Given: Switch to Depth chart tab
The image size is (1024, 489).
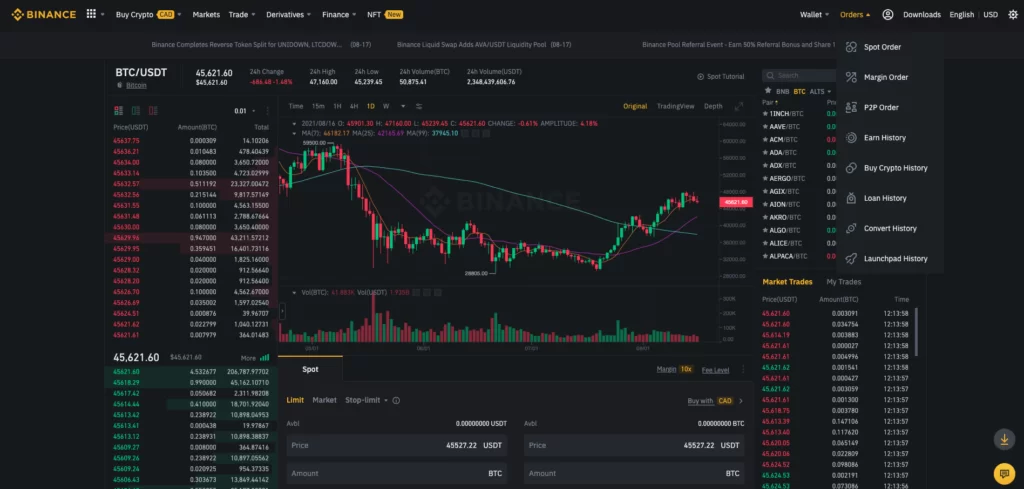Looking at the screenshot, I should tap(713, 106).
